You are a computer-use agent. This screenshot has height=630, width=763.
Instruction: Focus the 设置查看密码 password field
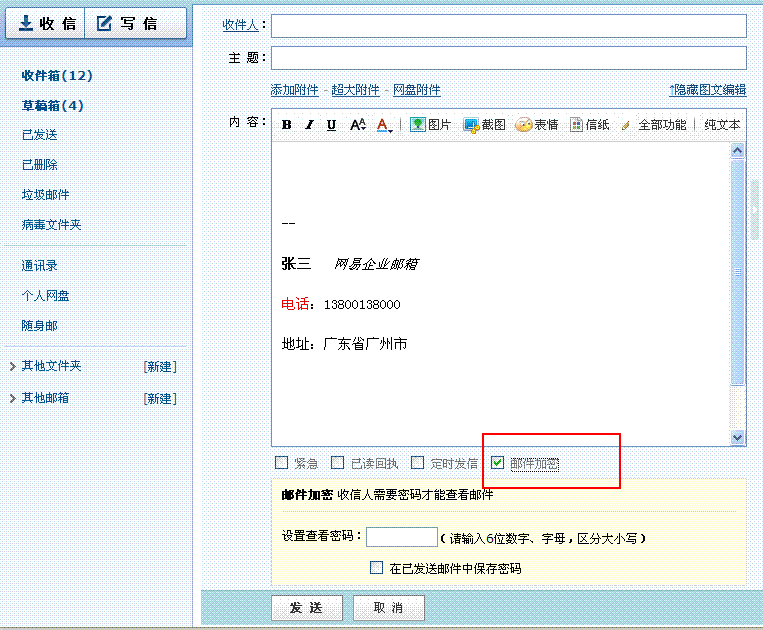click(402, 537)
